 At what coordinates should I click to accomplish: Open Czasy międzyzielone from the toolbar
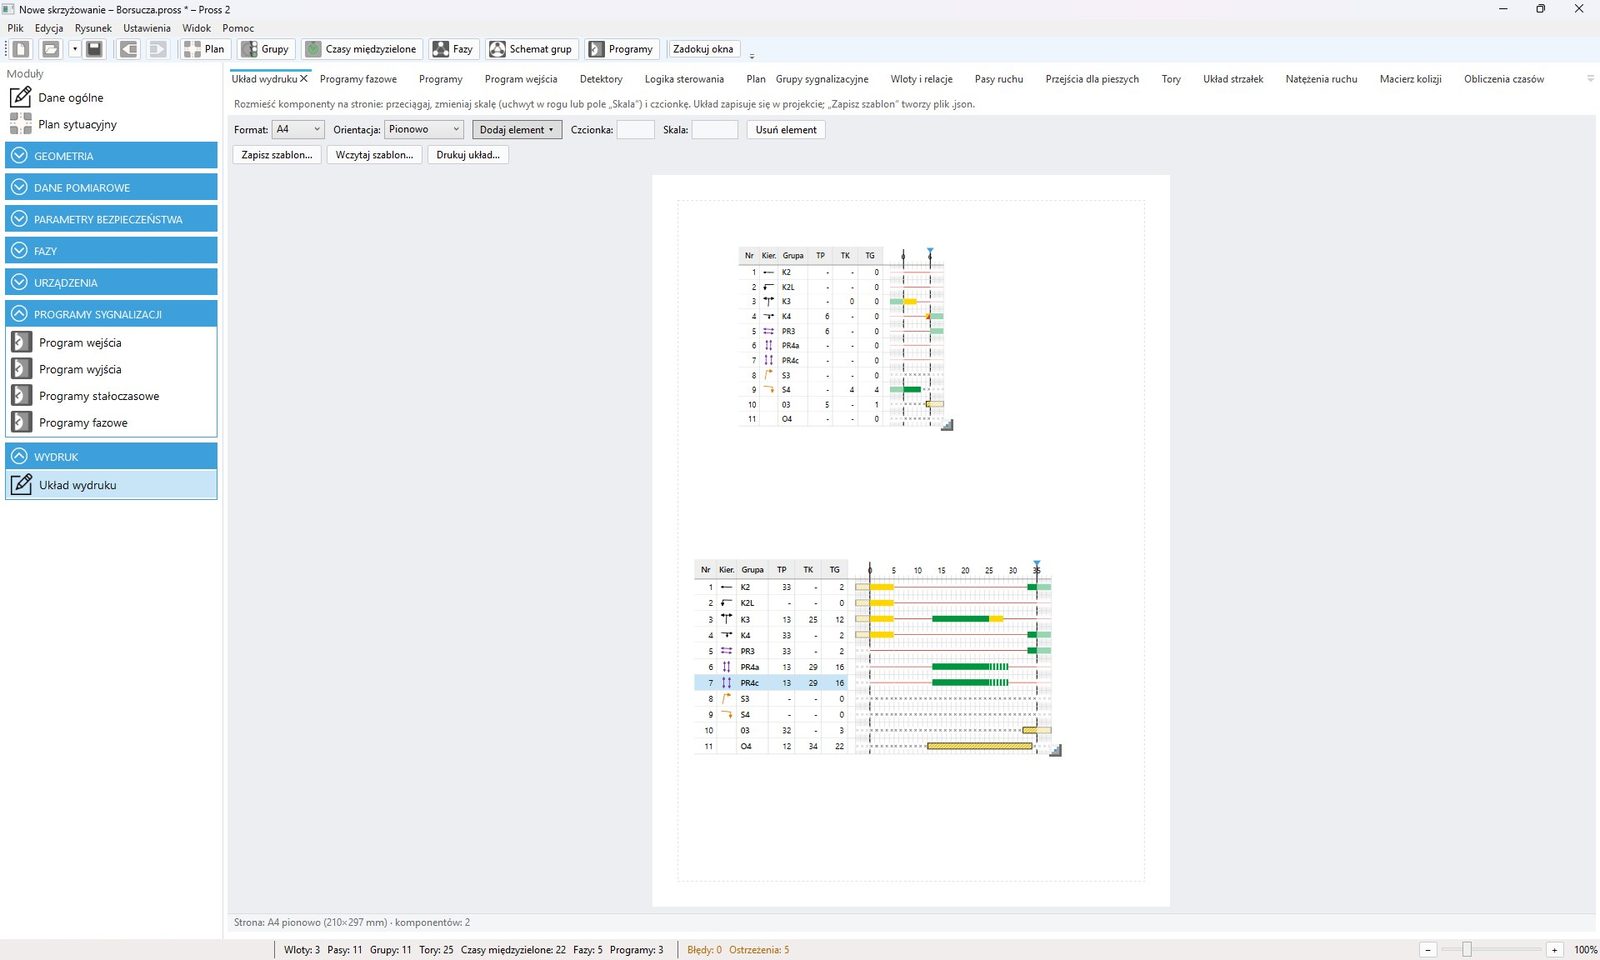click(x=361, y=49)
